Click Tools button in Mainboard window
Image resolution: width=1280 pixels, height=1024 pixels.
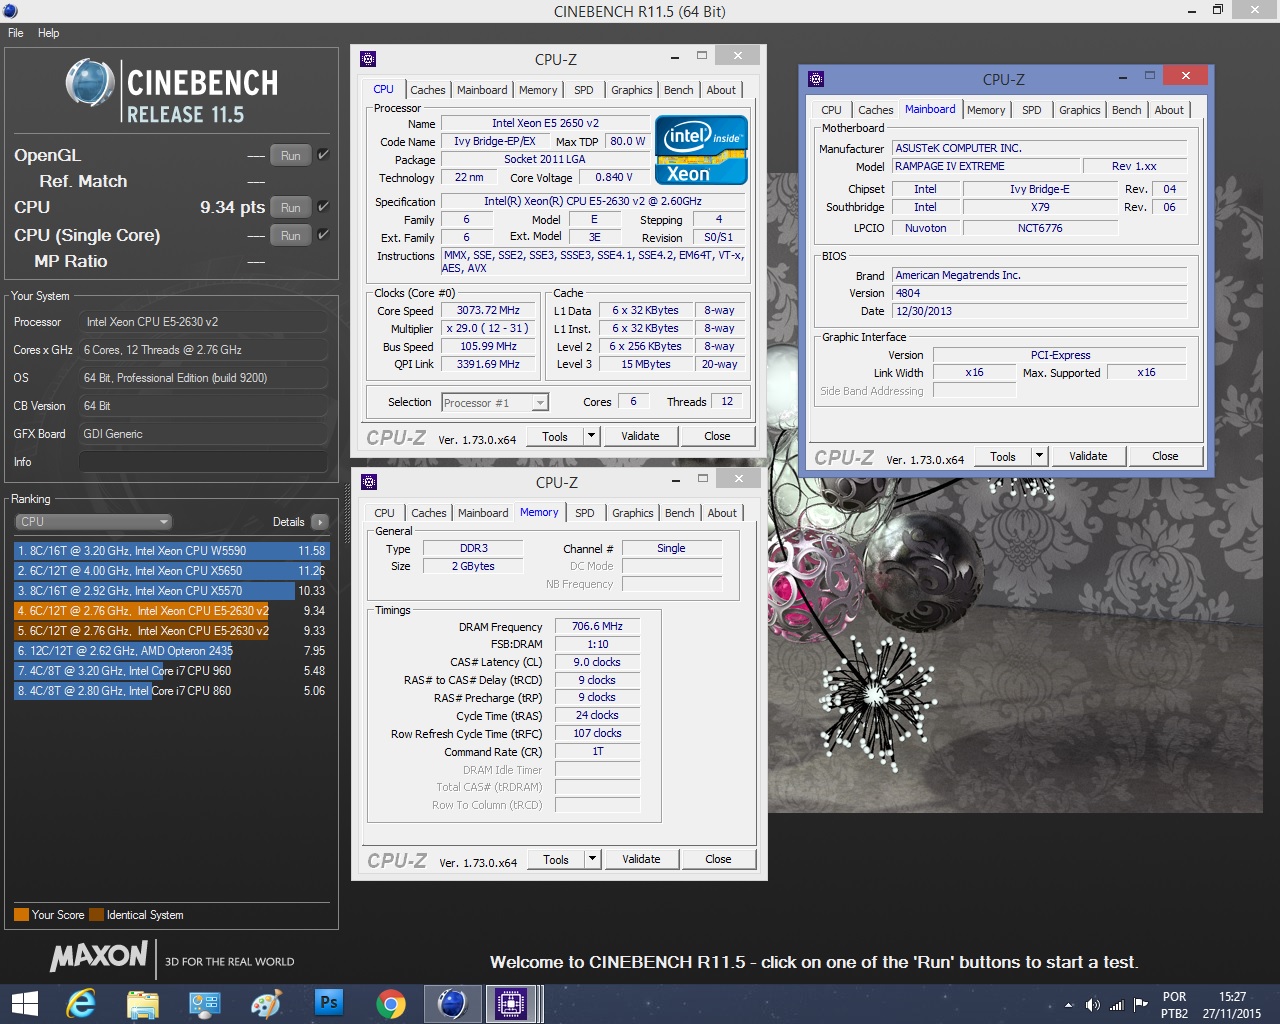point(1003,456)
